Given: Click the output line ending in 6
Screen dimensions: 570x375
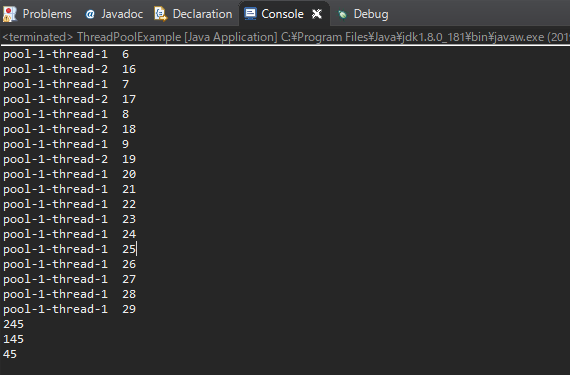Looking at the screenshot, I should pyautogui.click(x=66, y=54).
